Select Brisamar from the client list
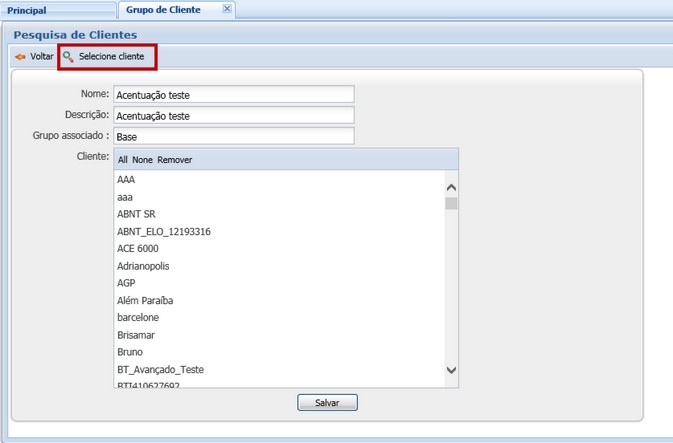This screenshot has width=673, height=443. tap(136, 335)
